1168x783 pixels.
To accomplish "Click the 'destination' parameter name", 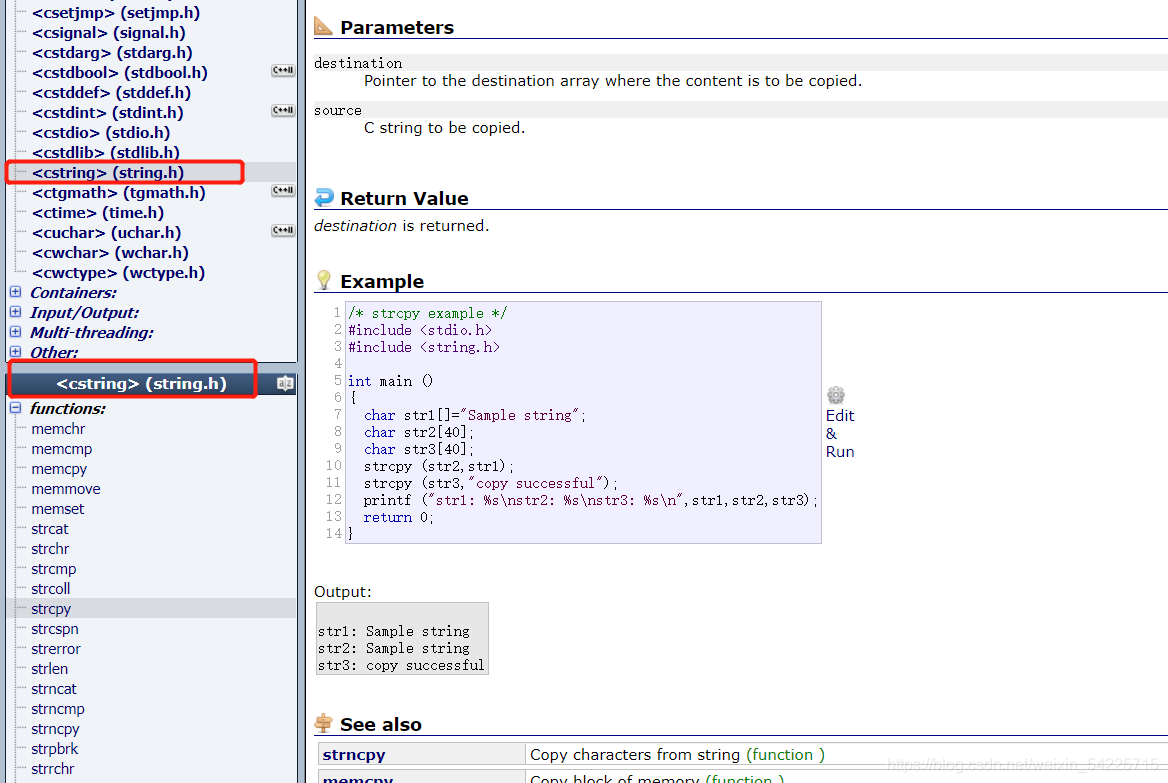I will (358, 63).
